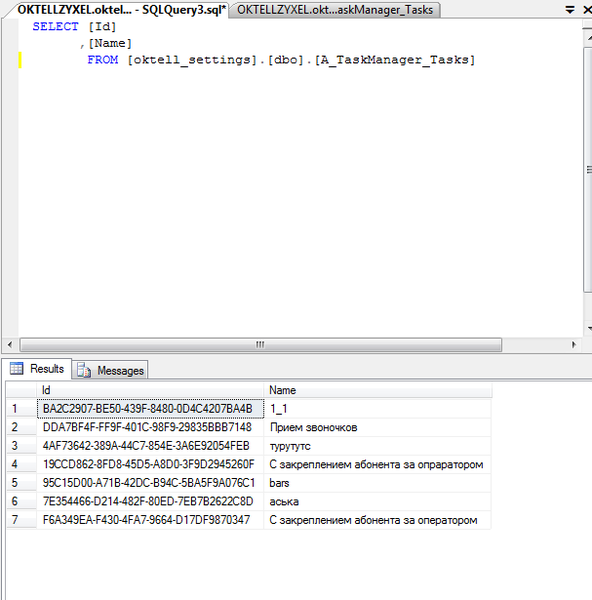Select Id cell DDA7BF4F-FF9F-401C-98F9-29835BBB7148

pos(150,427)
